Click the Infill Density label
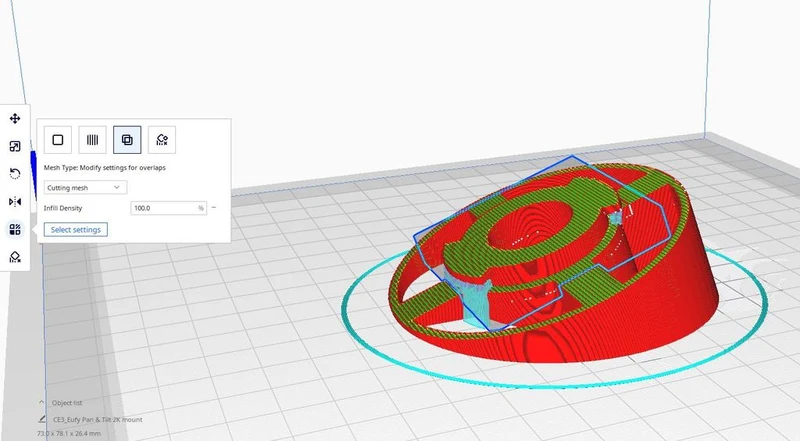The width and height of the screenshot is (800, 441). [63, 208]
